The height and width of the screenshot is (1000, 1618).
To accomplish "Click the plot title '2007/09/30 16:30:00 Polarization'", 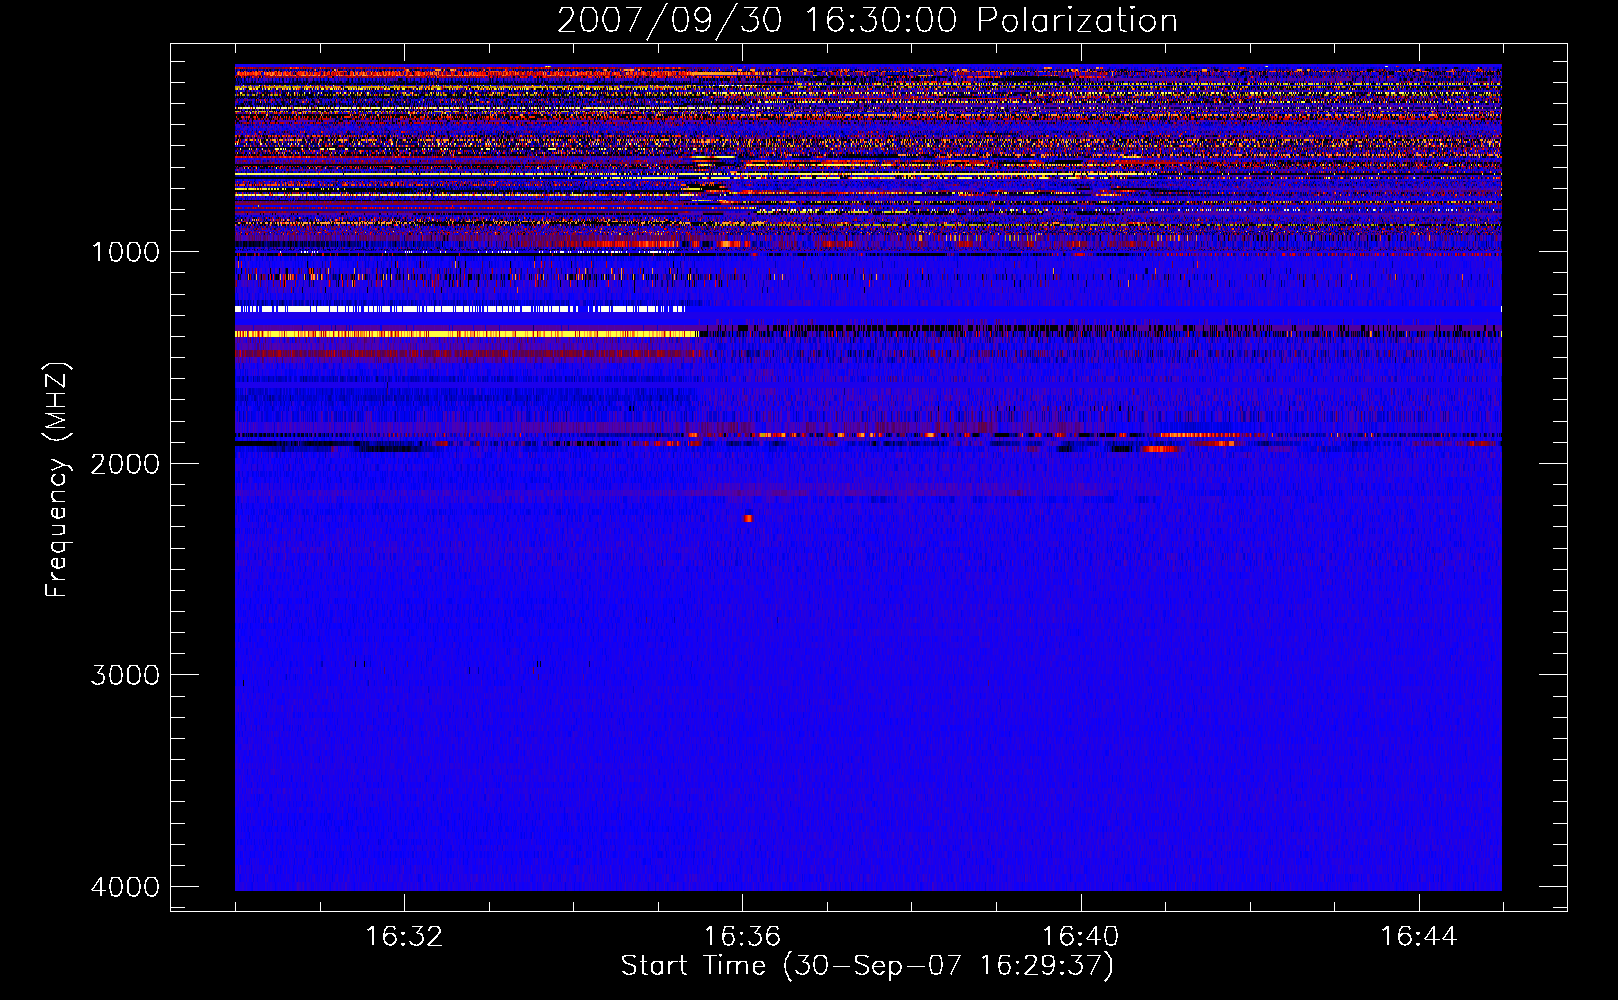I will click(867, 20).
